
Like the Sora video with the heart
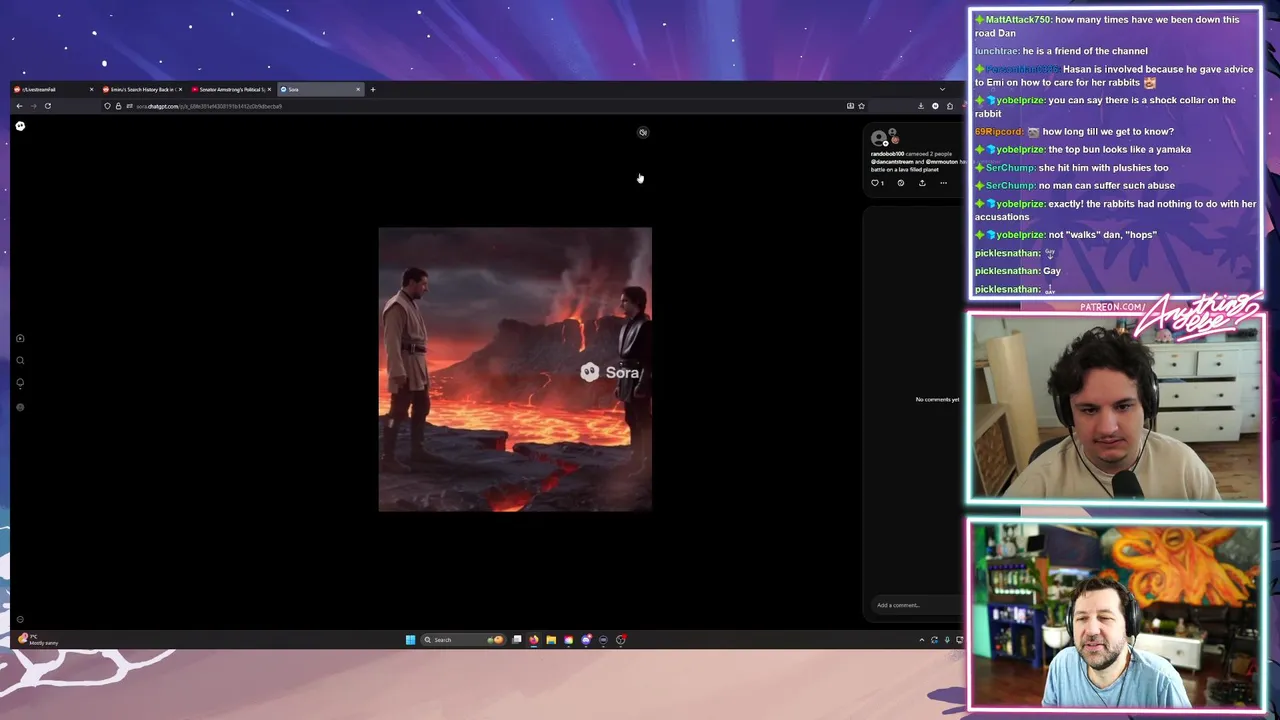(x=877, y=183)
